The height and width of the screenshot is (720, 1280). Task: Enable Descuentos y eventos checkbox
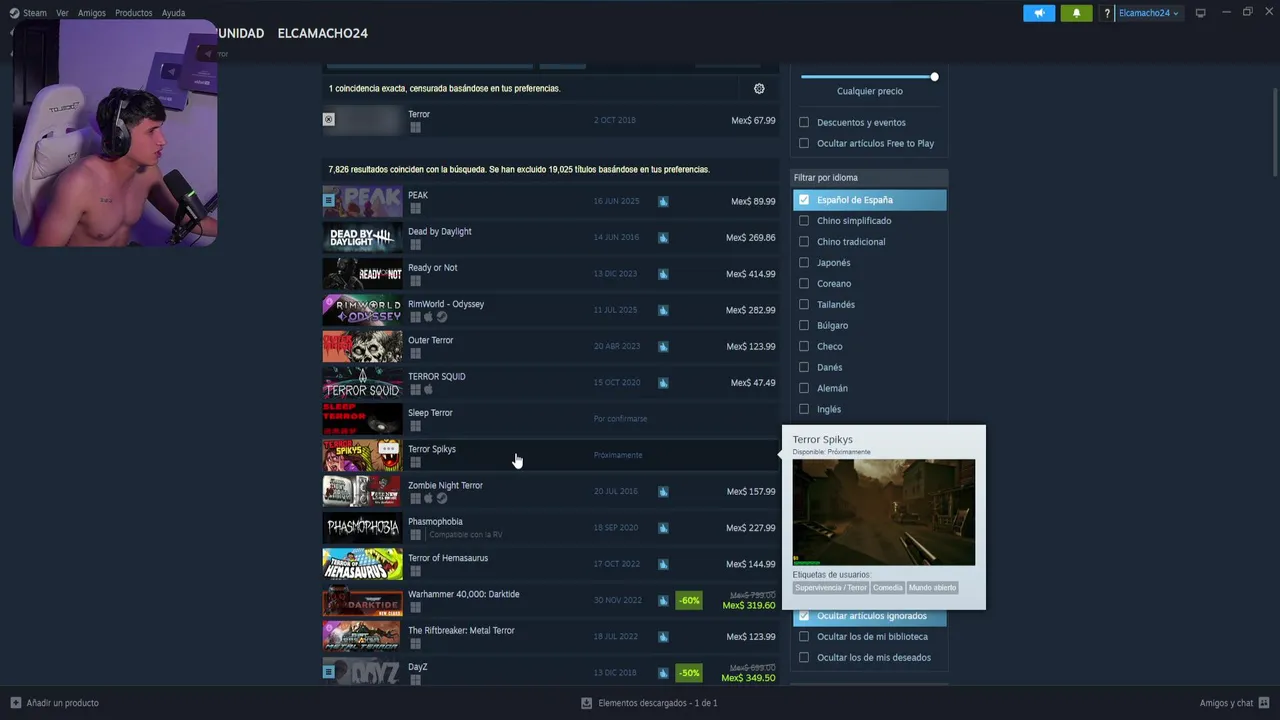click(804, 122)
